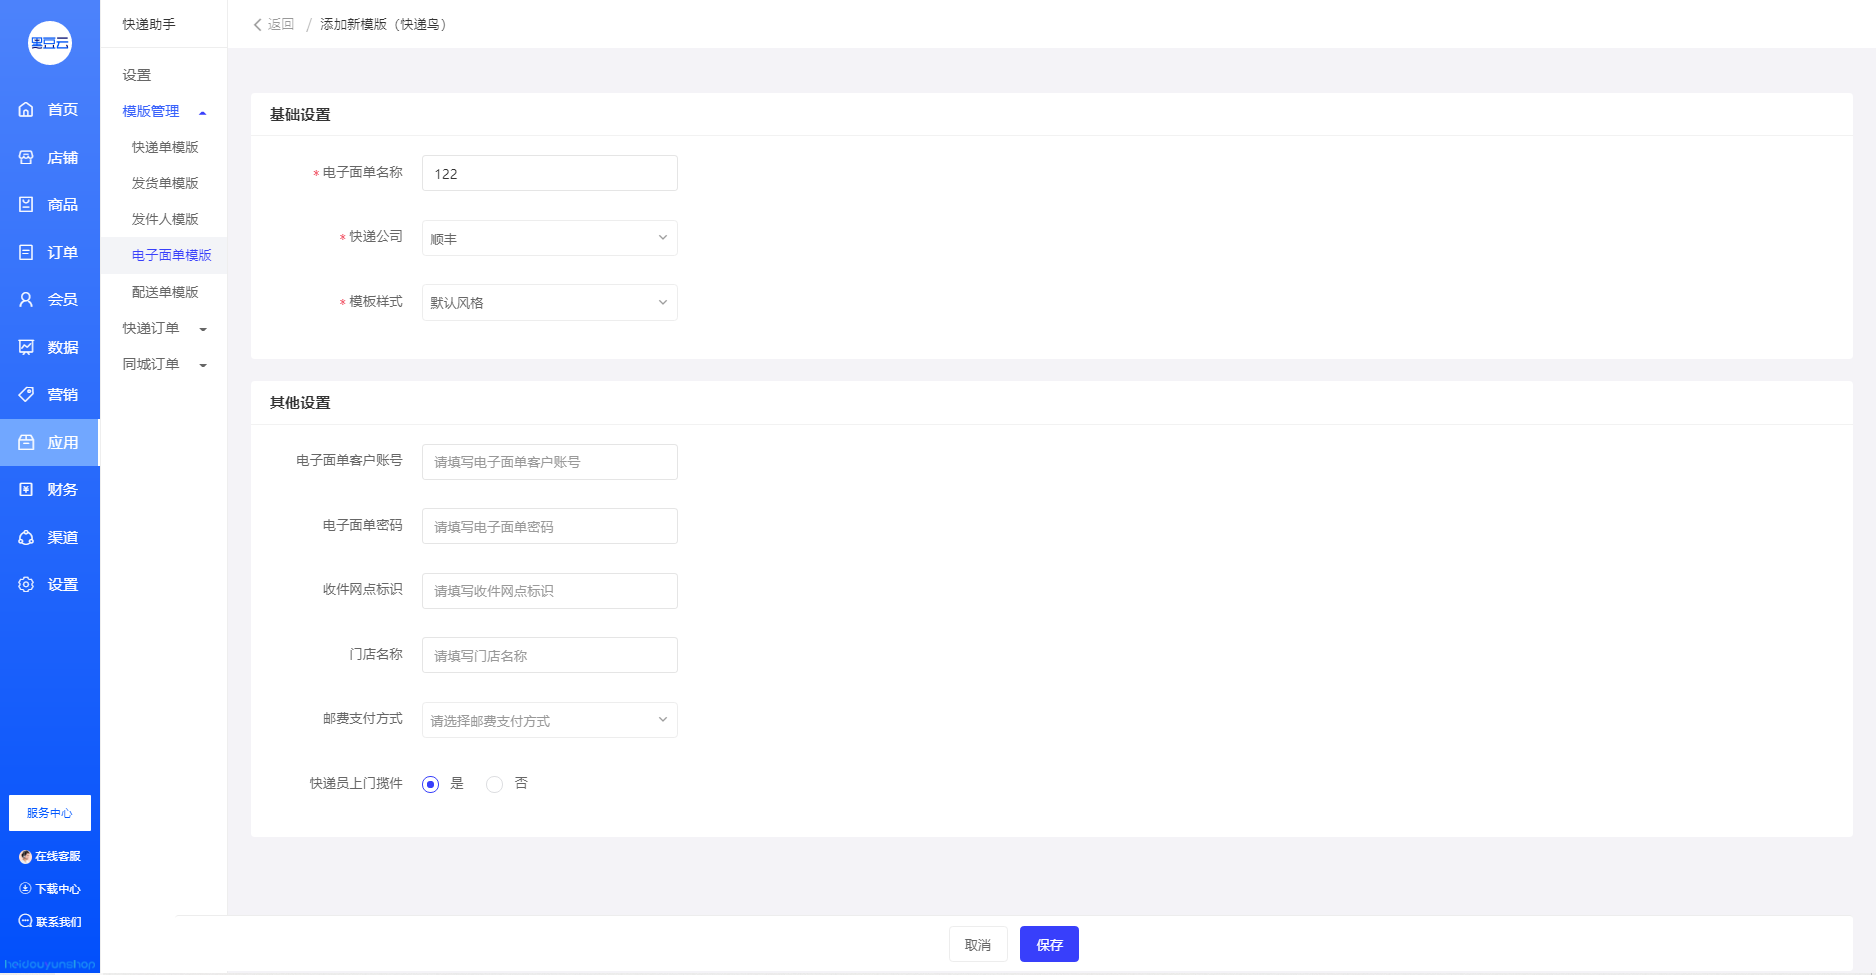Open 配送单模版 menu item
The height and width of the screenshot is (975, 1876).
click(x=165, y=292)
